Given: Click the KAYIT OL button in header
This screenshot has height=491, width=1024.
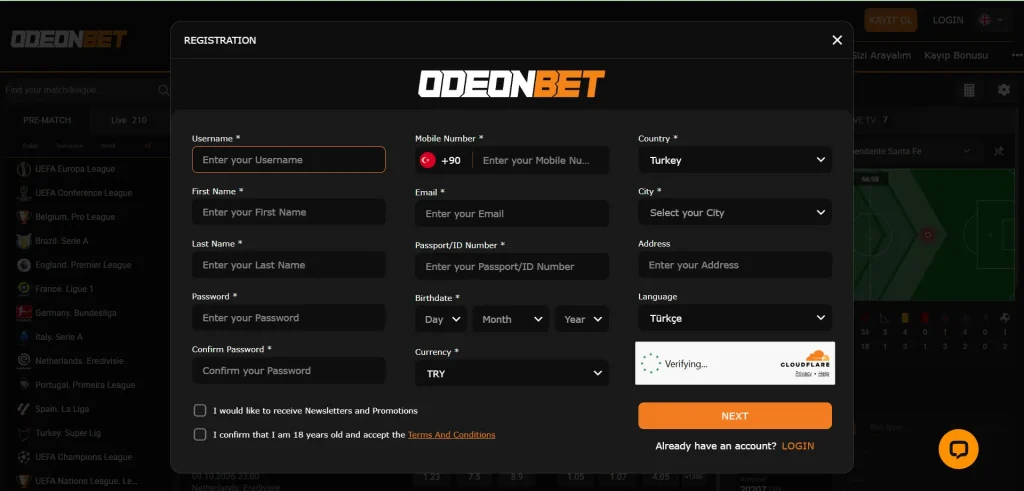Looking at the screenshot, I should pos(891,20).
